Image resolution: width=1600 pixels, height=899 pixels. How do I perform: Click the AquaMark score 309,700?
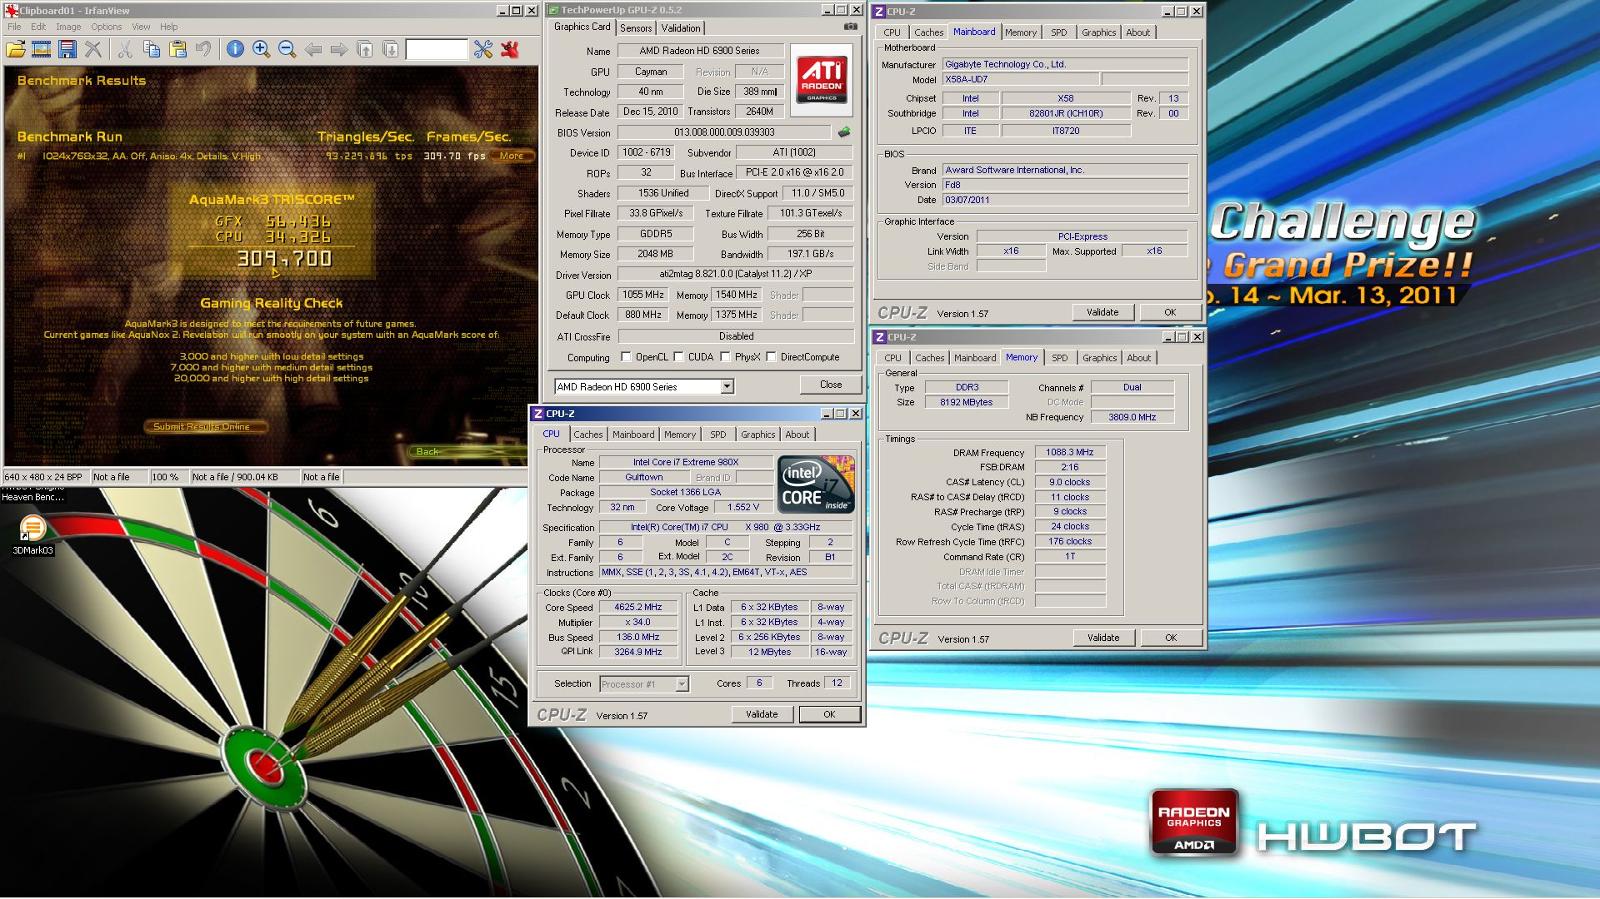pyautogui.click(x=283, y=259)
